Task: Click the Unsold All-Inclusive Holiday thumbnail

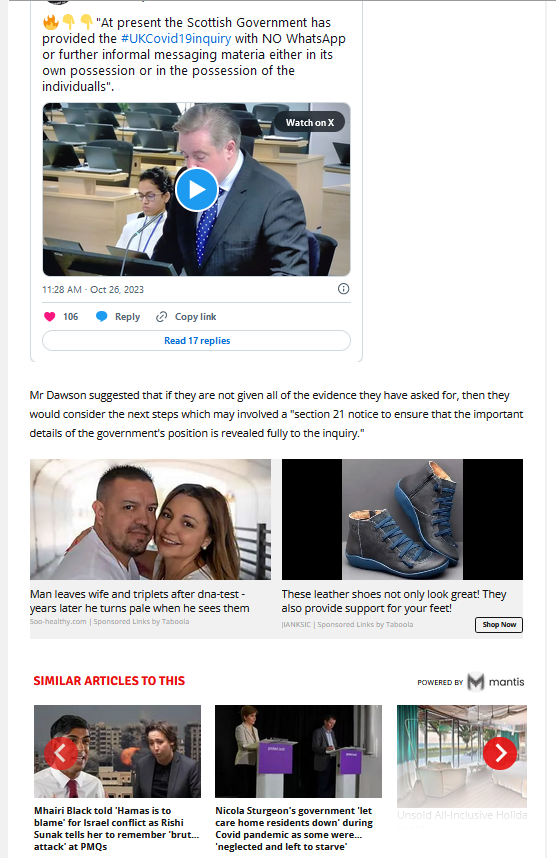Action: 462,756
